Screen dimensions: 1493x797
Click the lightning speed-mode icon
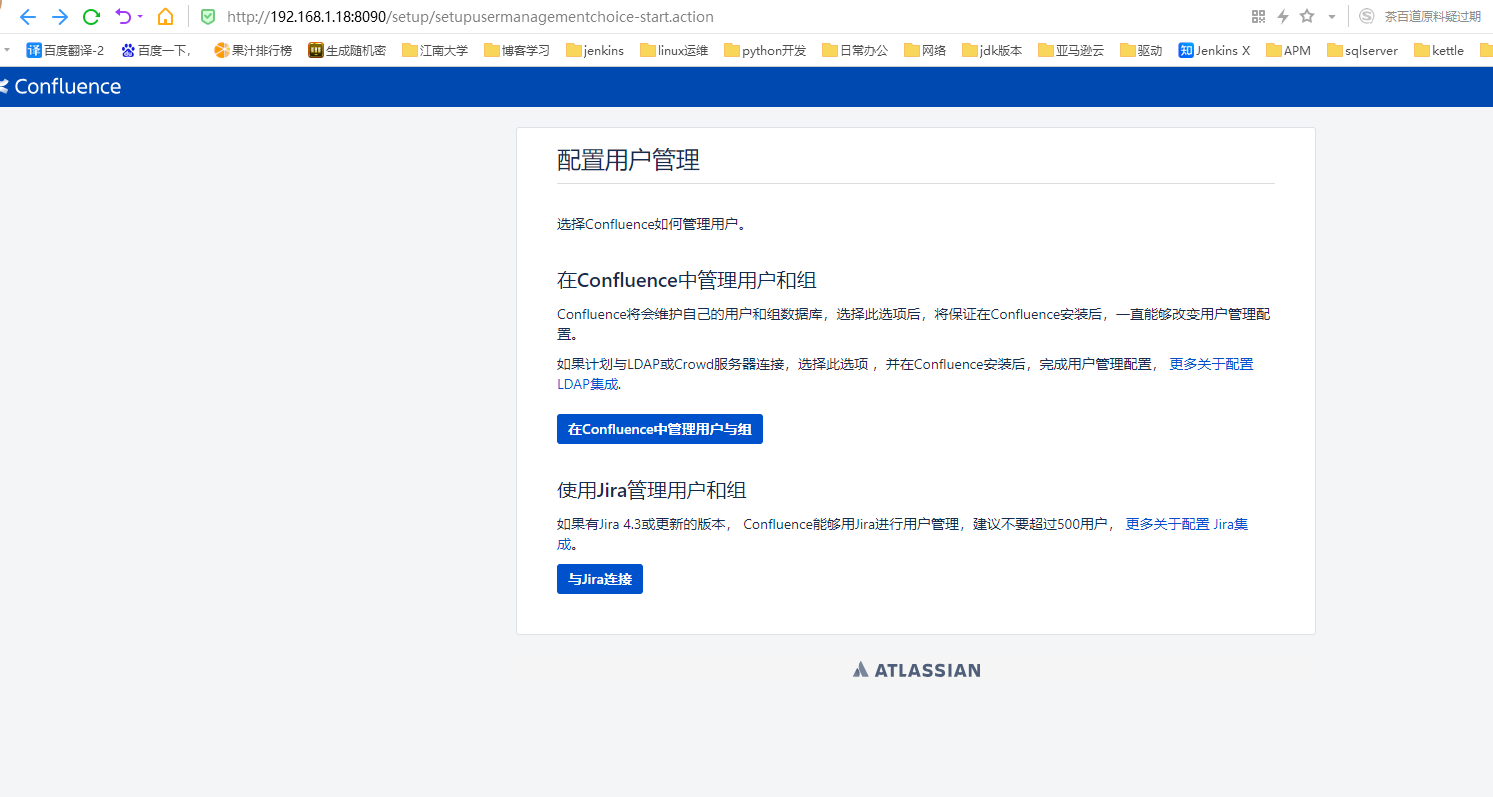click(x=1283, y=17)
